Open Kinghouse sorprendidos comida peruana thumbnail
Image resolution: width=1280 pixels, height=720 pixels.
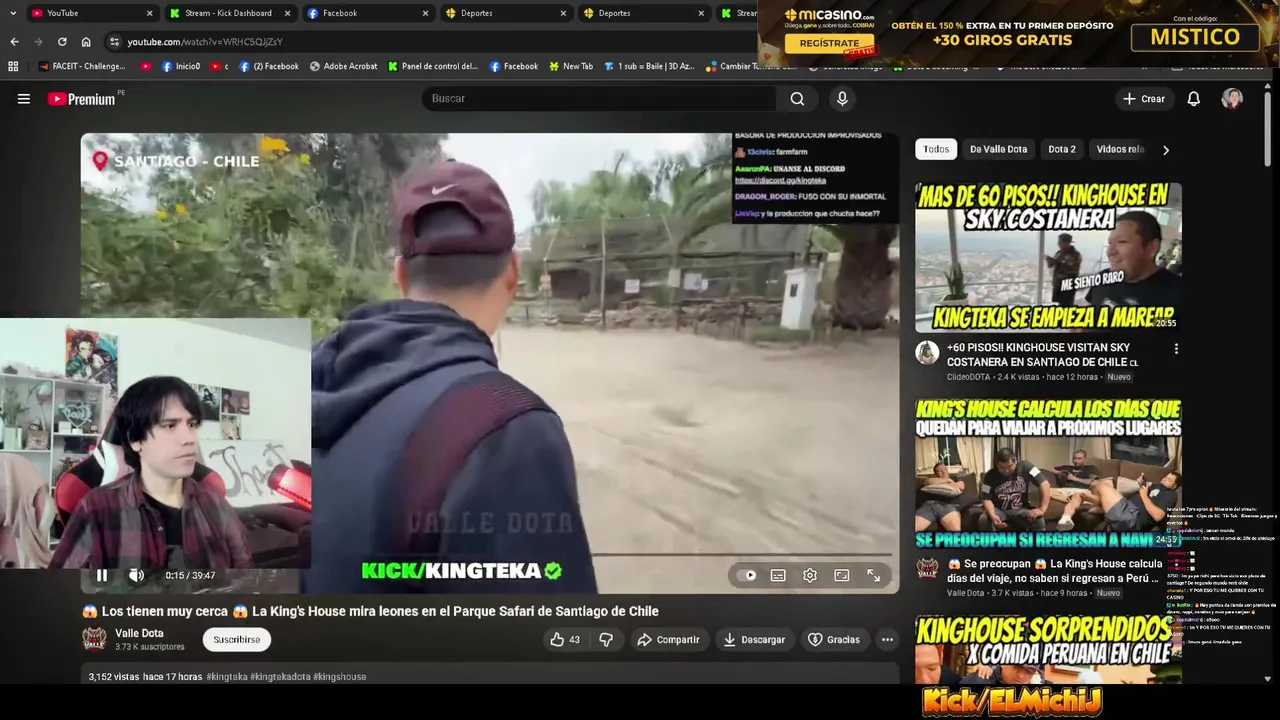pos(1048,650)
